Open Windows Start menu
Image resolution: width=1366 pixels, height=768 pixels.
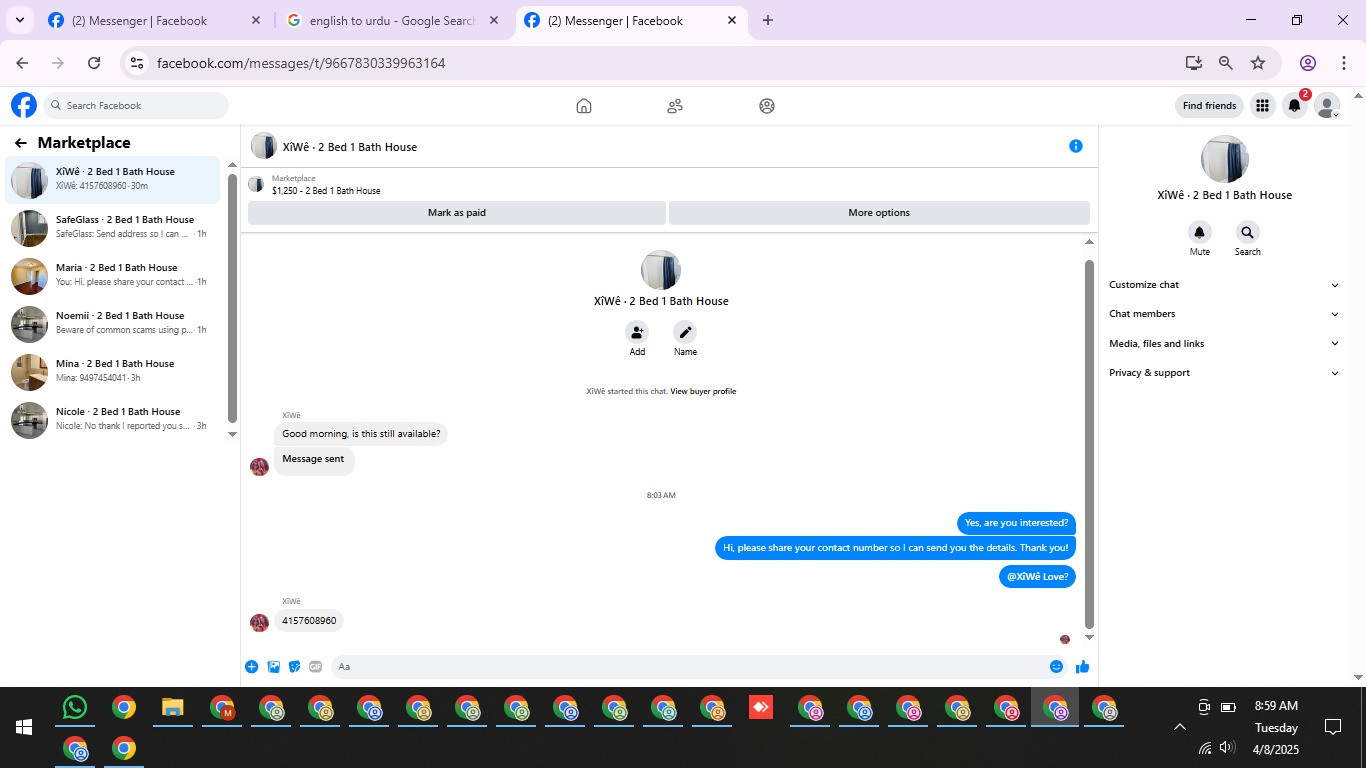(24, 727)
